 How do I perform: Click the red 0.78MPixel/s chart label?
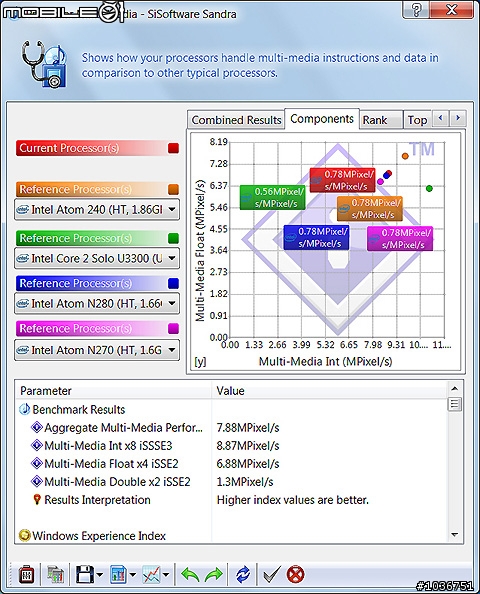(342, 180)
